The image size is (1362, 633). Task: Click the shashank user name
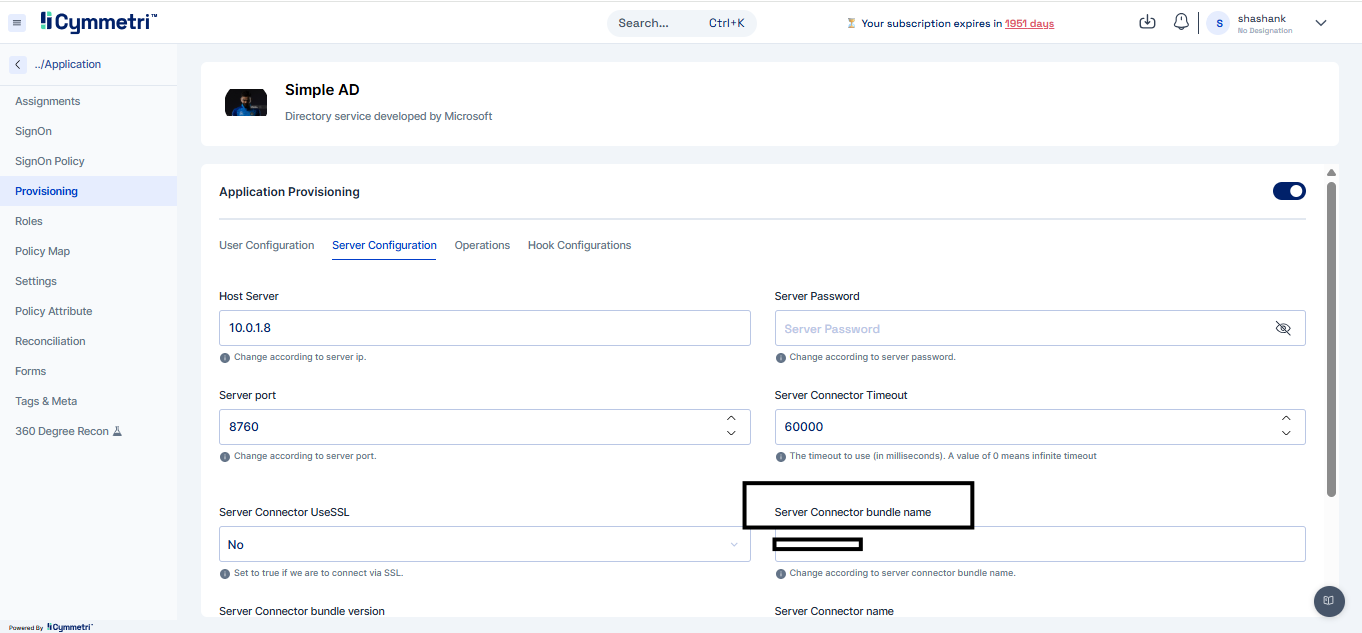(1262, 18)
